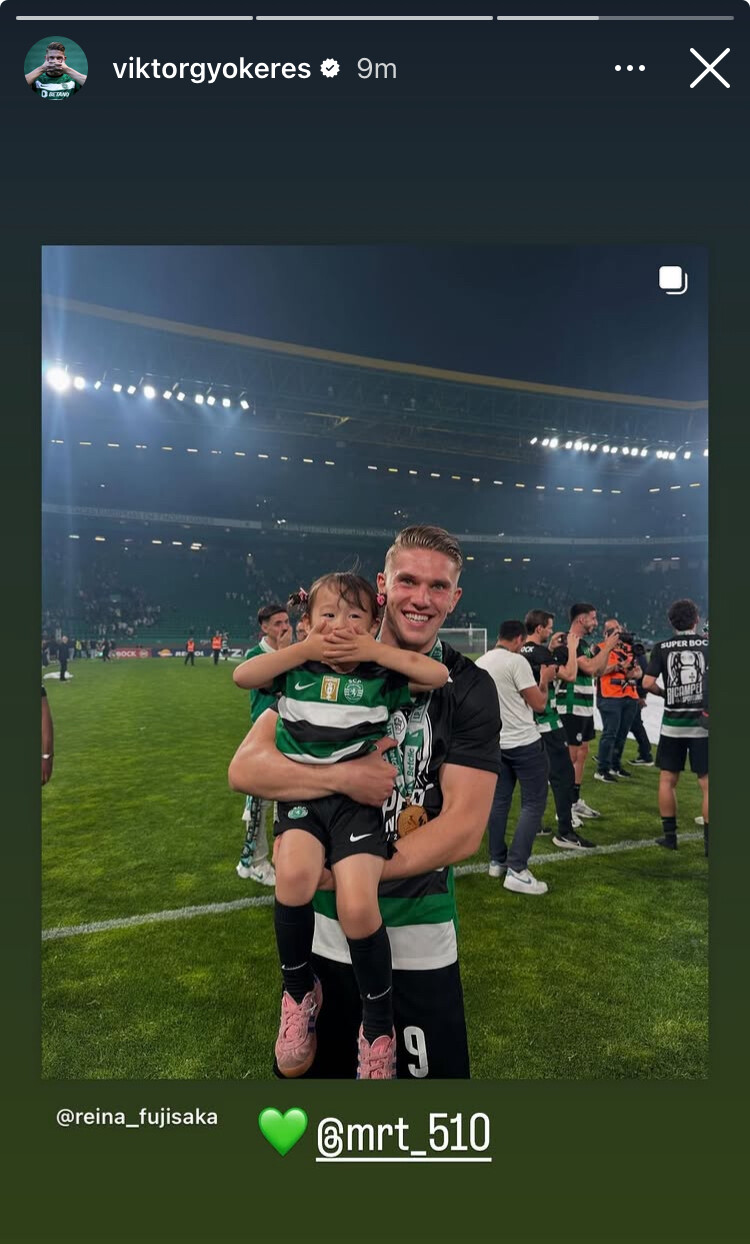Click the multi-photo carousel icon on post

coord(673,279)
